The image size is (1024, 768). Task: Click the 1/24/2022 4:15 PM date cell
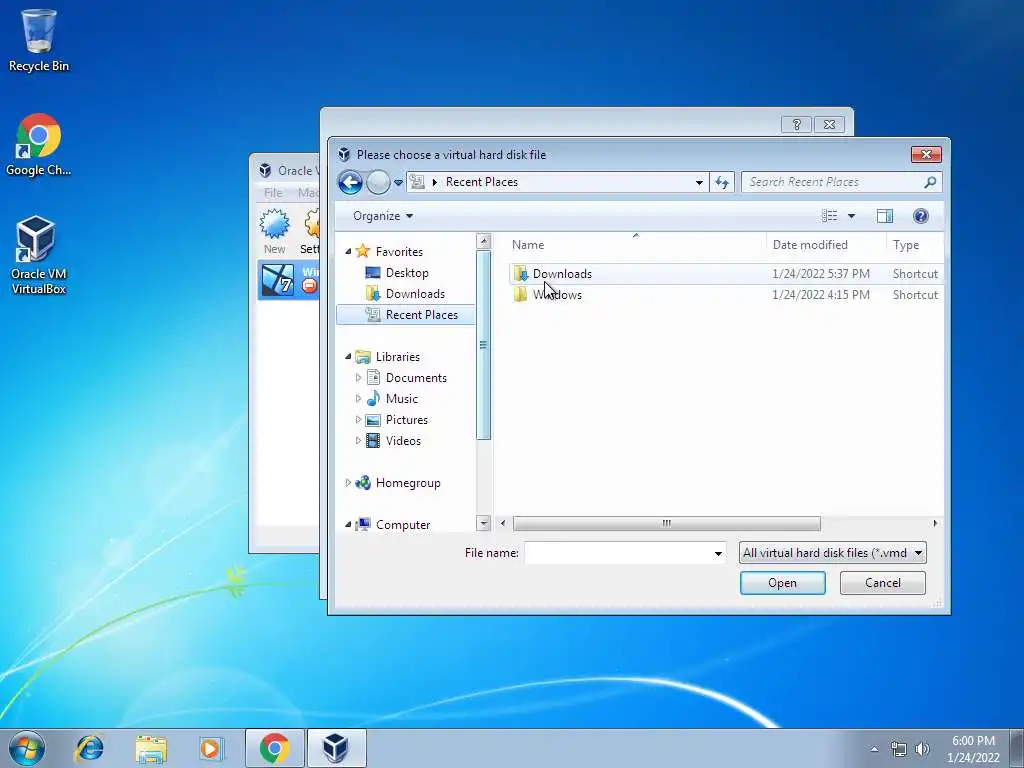point(821,295)
